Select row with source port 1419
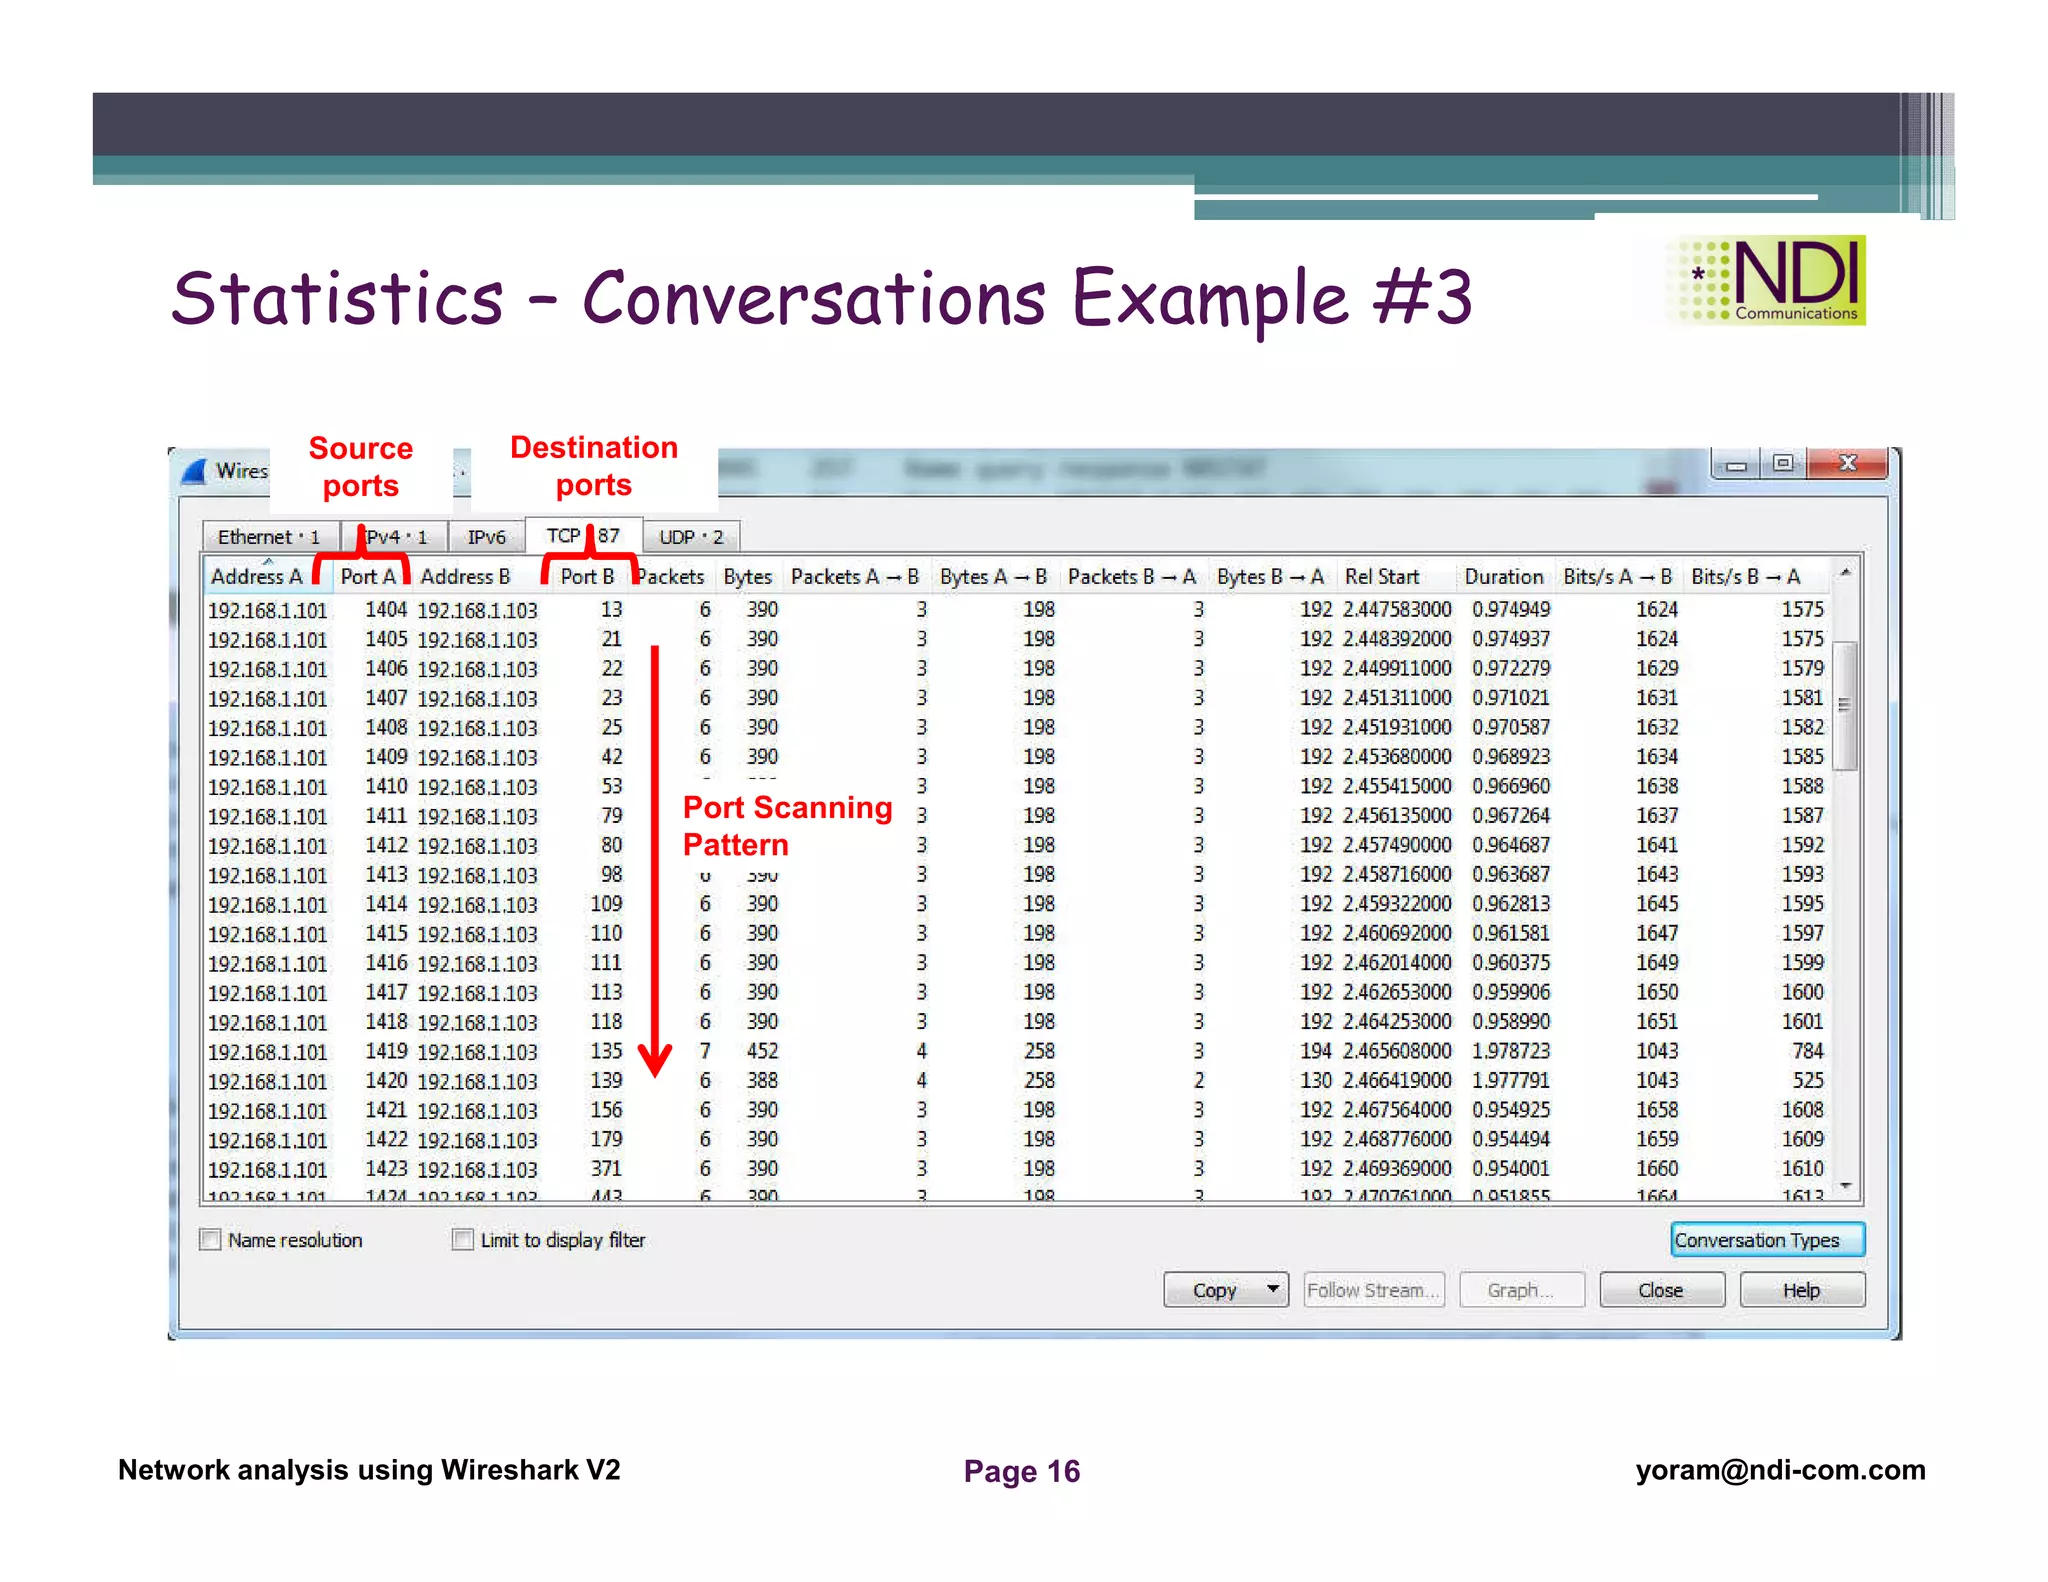Screen dimensions: 2048x1582 pyautogui.click(x=1016, y=1052)
